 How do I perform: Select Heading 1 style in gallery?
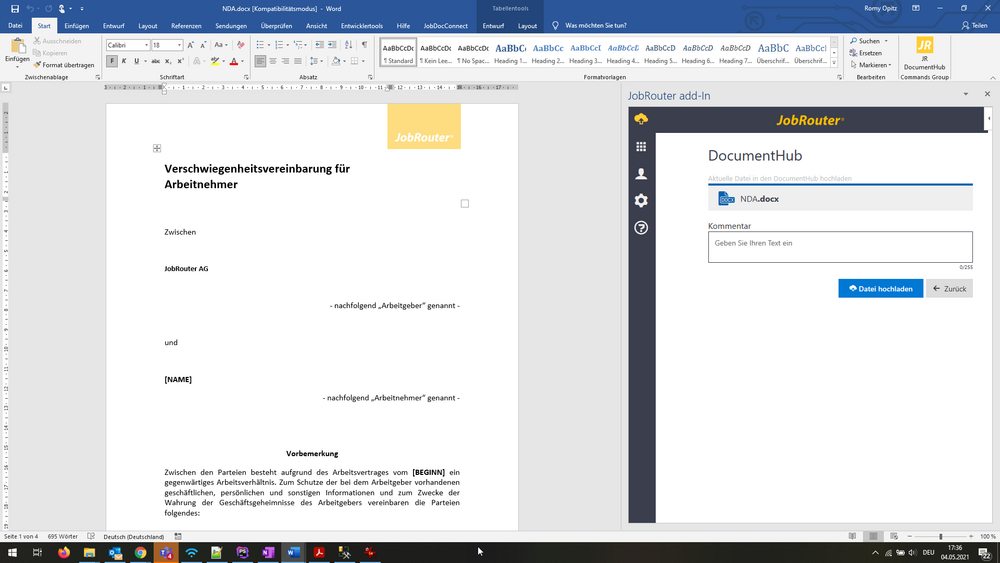pos(510,52)
